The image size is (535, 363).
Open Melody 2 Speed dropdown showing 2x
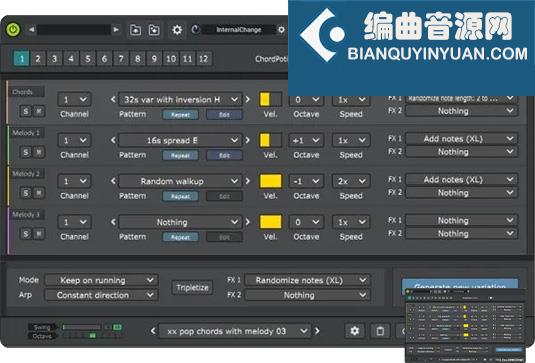click(351, 181)
